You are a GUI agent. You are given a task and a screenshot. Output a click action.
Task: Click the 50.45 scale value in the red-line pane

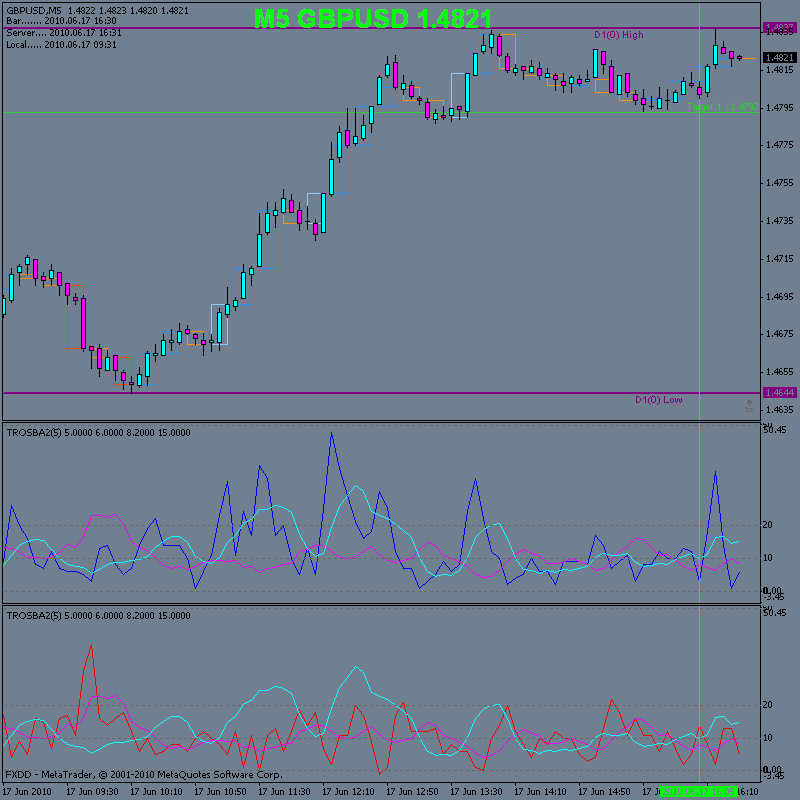click(774, 612)
